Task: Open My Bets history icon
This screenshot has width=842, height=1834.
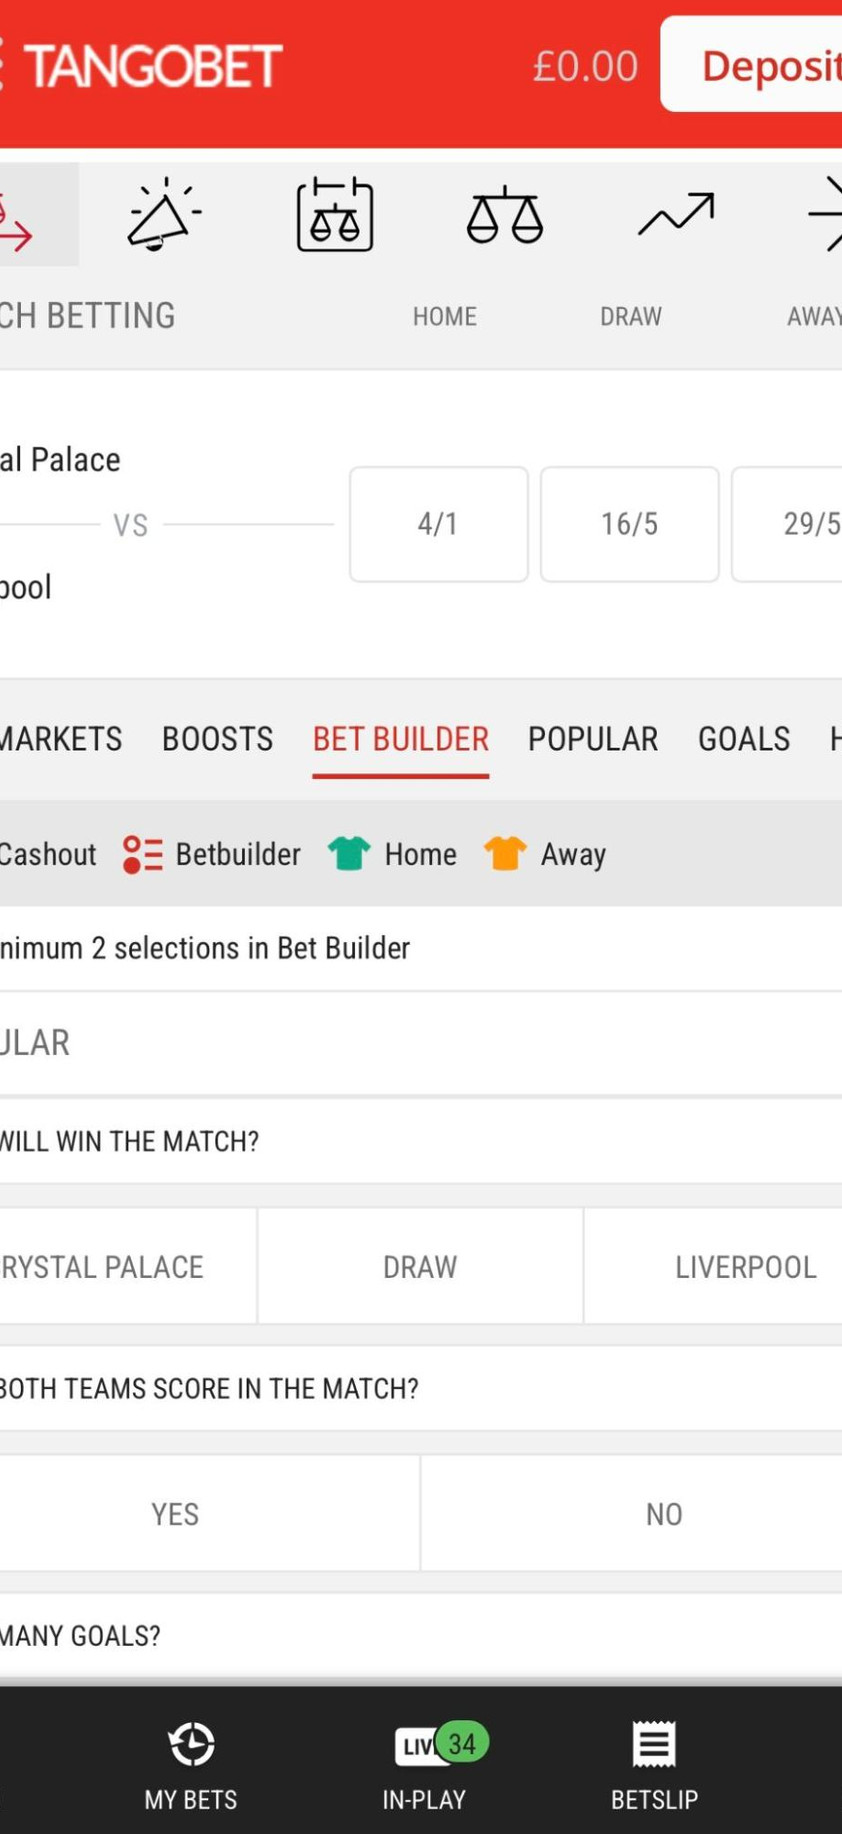Action: (191, 1744)
